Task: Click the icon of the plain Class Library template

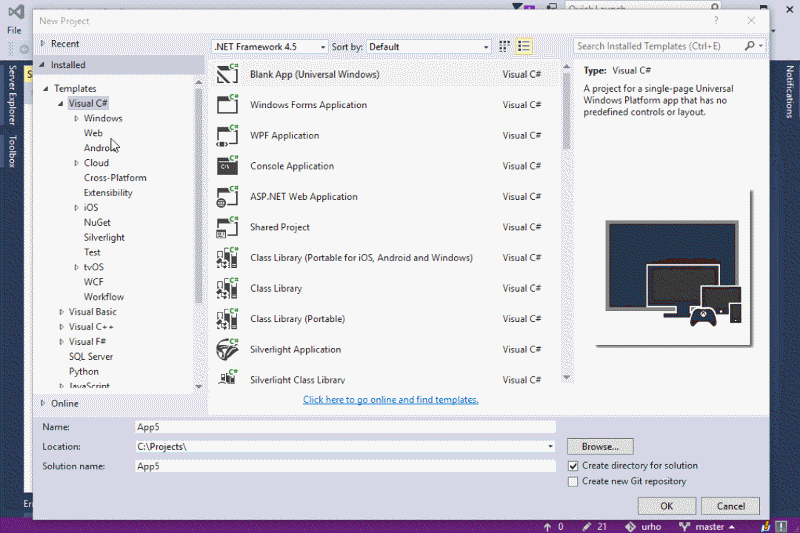Action: tap(228, 288)
